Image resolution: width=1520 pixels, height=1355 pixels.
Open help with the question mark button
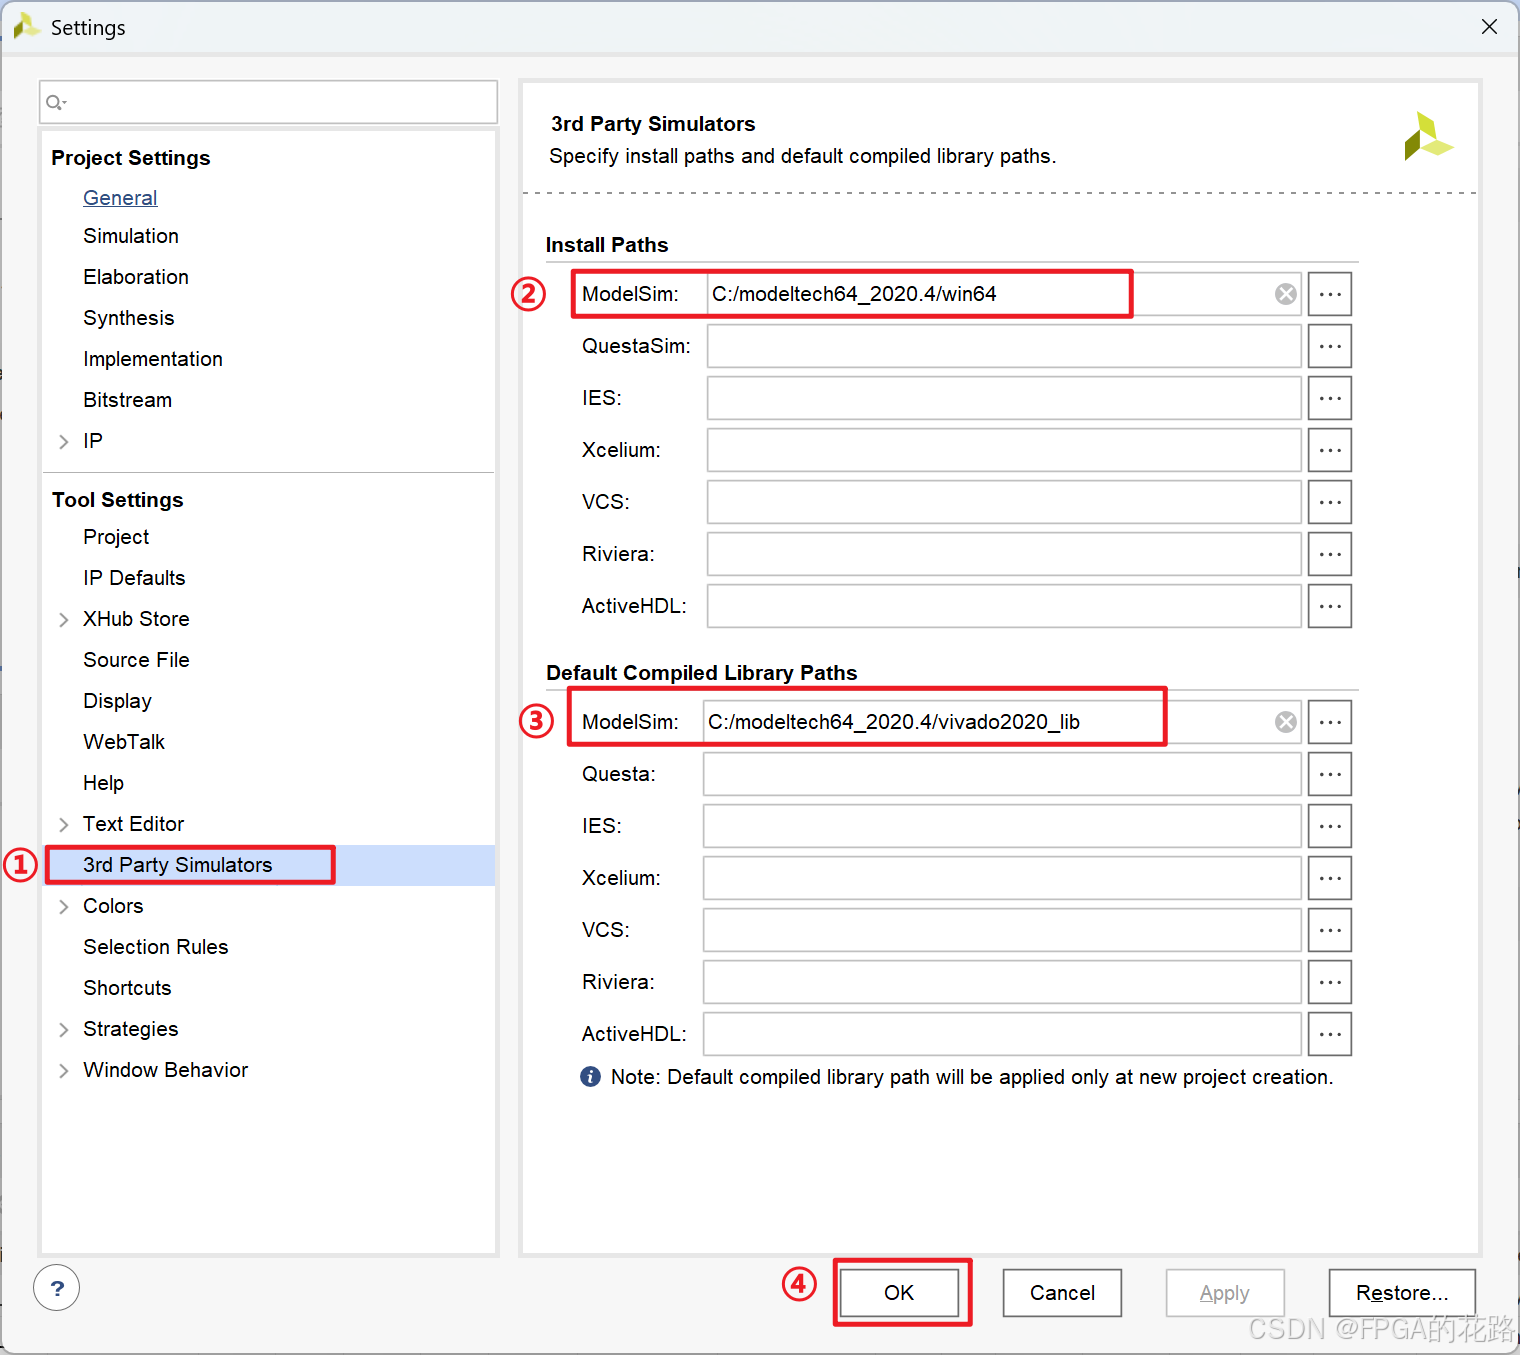(x=57, y=1288)
